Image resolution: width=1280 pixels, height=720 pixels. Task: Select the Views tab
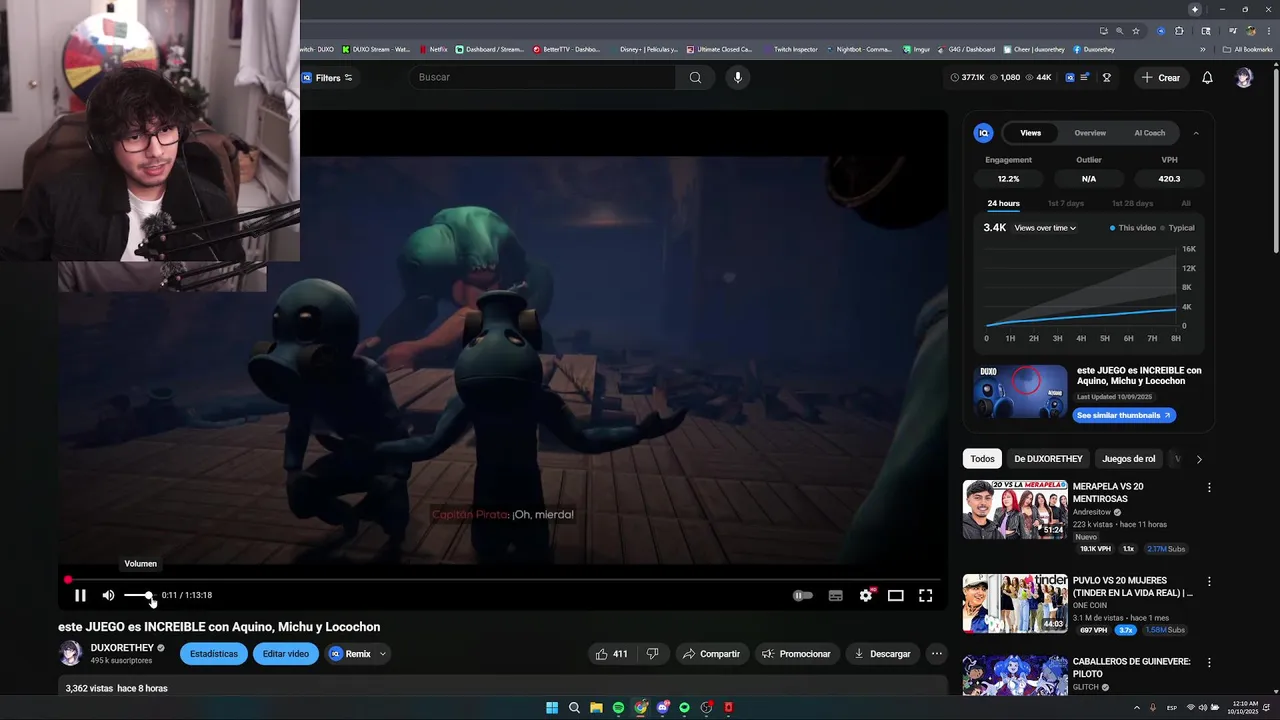pos(1030,132)
